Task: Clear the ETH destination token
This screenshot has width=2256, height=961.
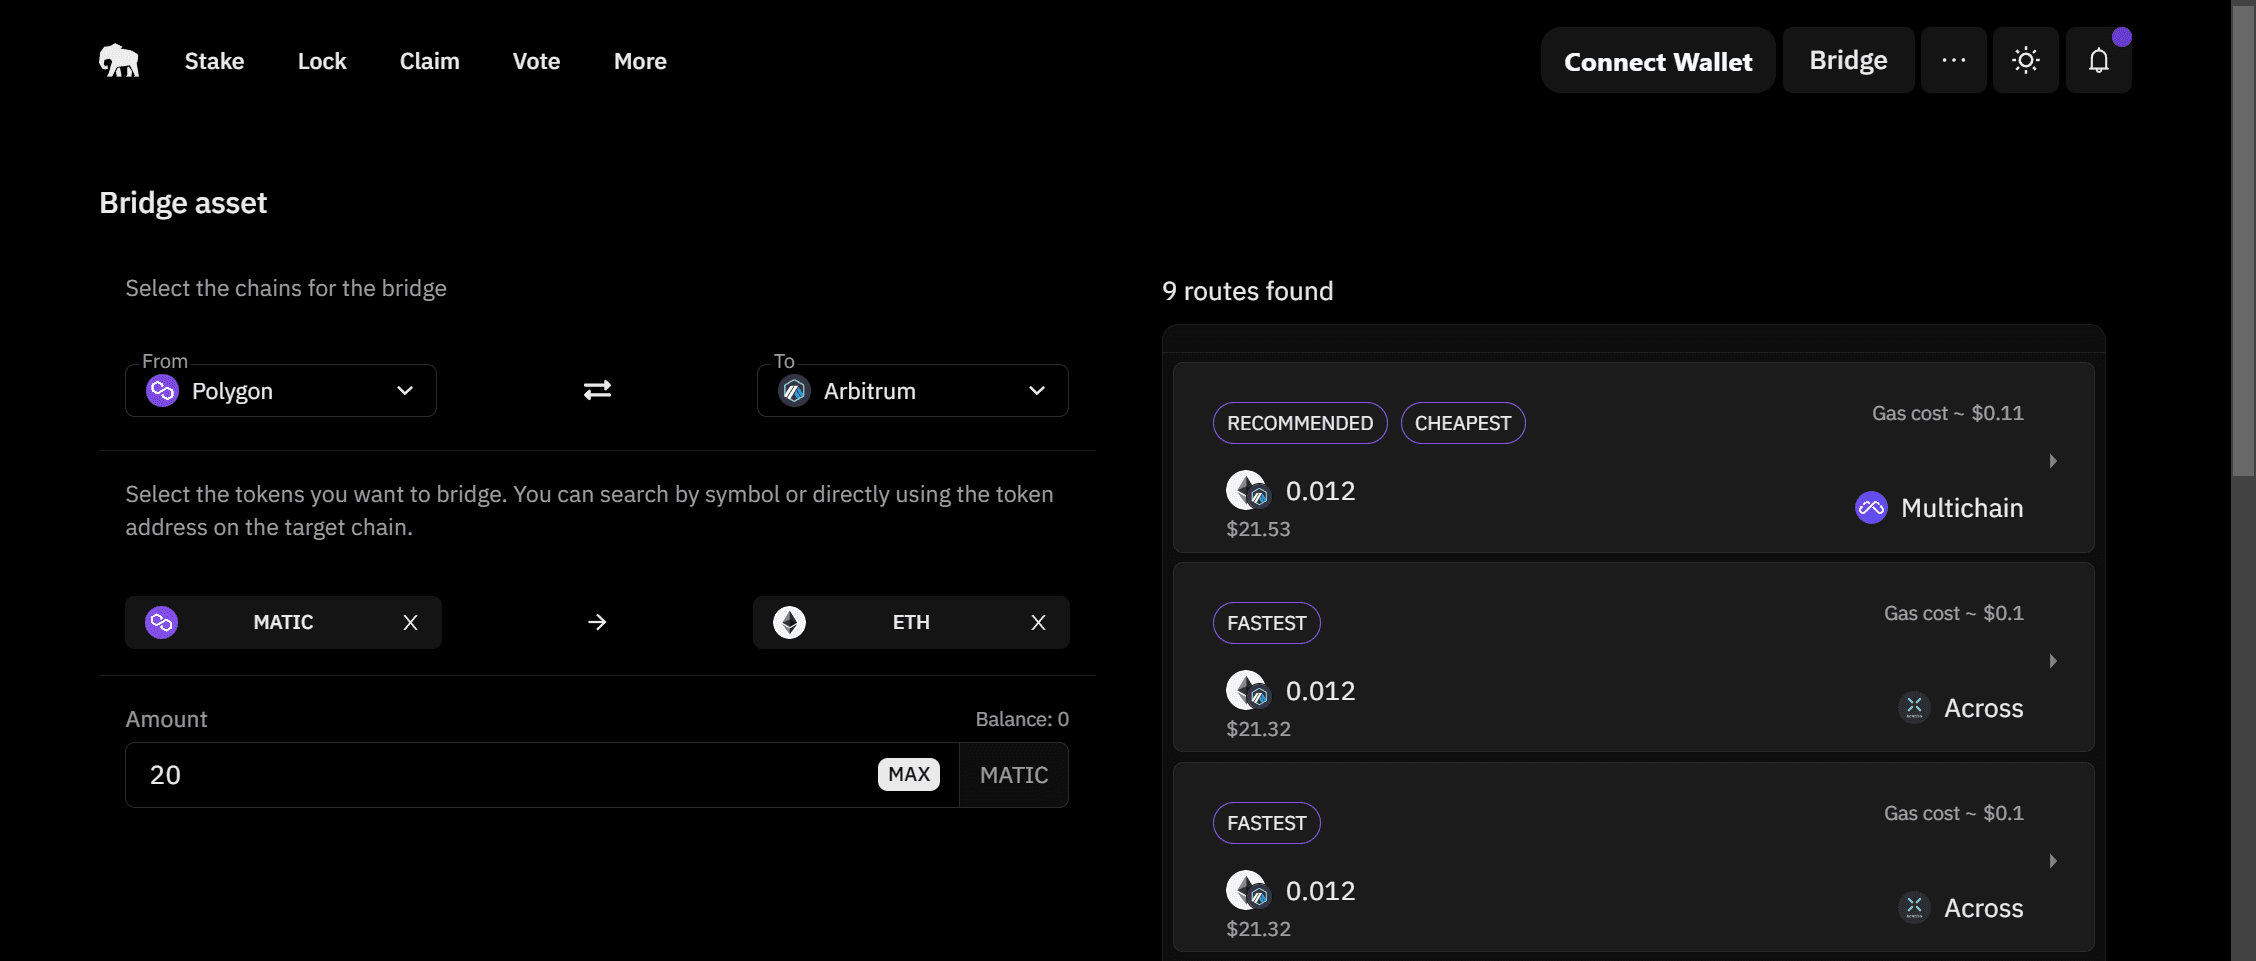Action: (x=1038, y=623)
